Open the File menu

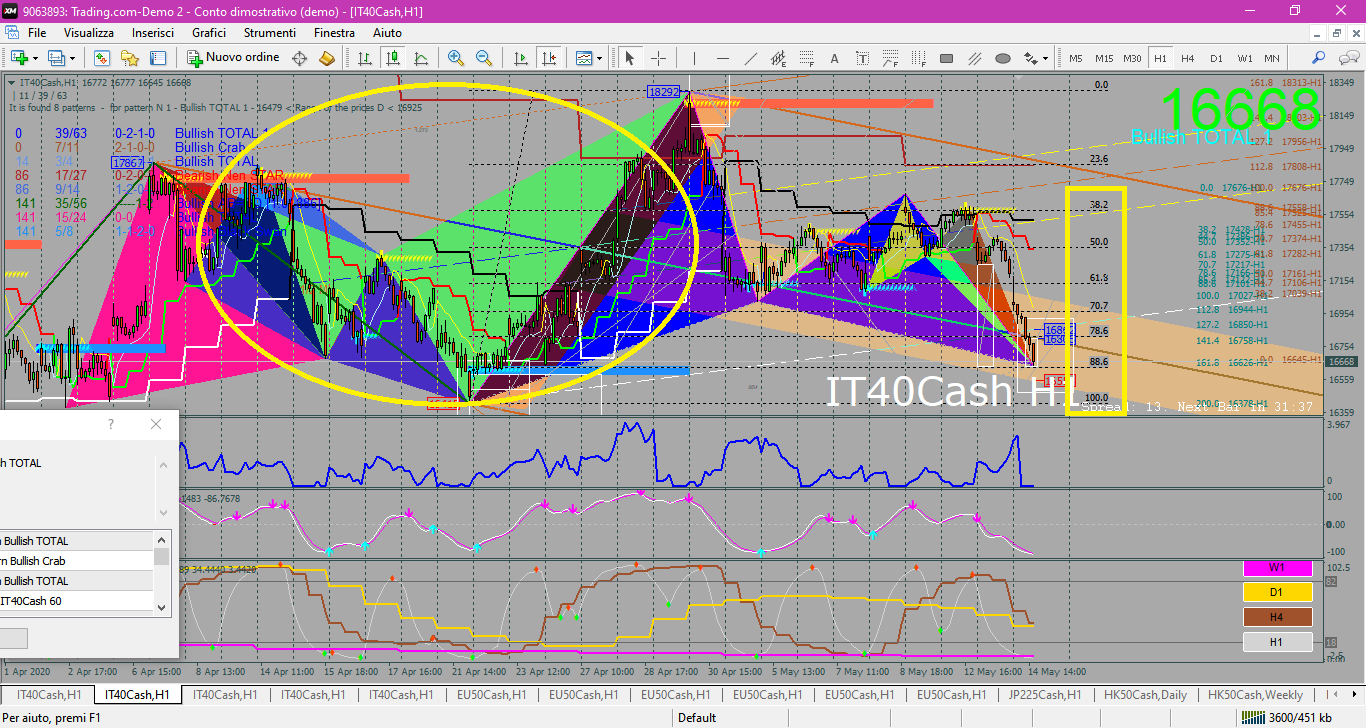(x=37, y=33)
